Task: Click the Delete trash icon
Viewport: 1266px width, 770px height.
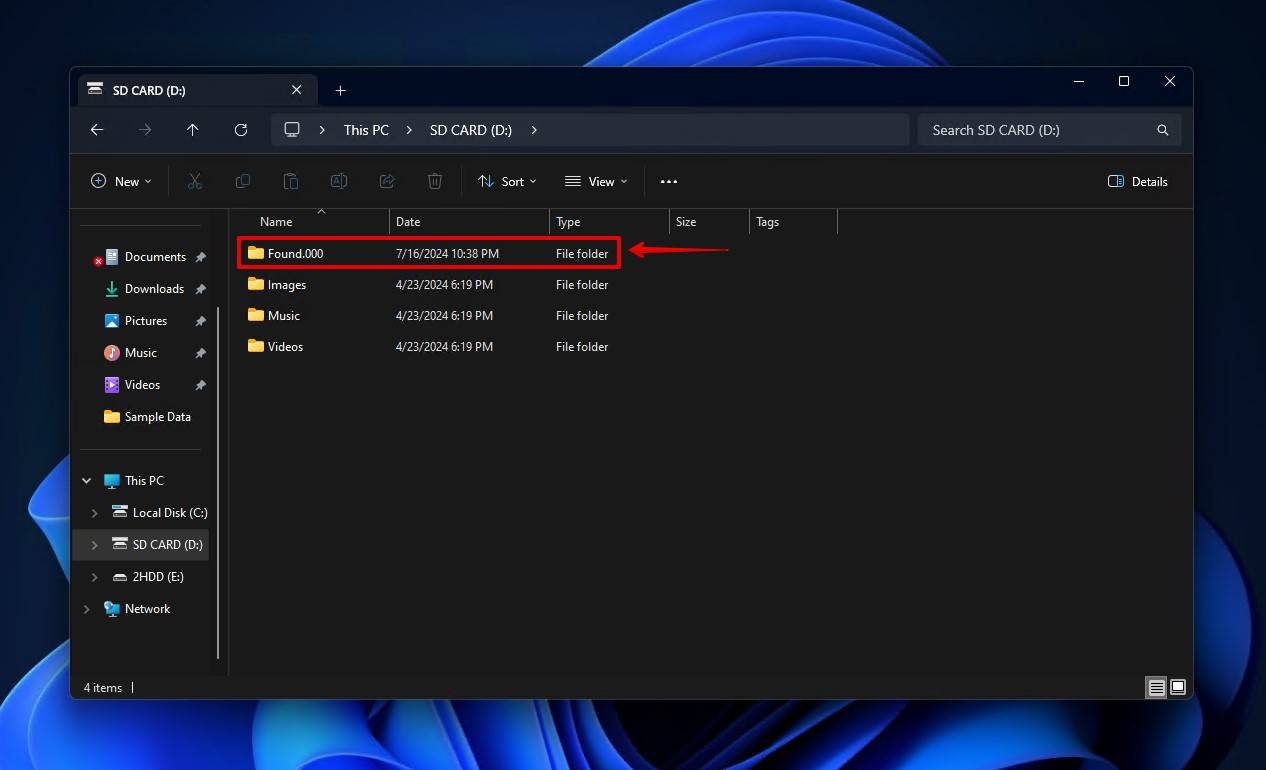Action: 435,181
